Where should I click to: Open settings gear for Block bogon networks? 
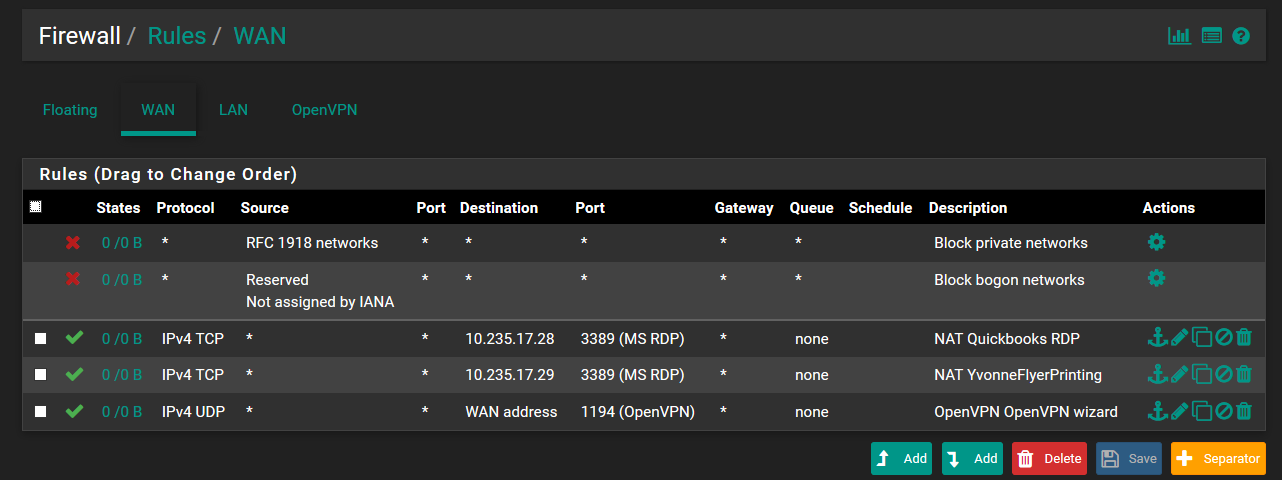pyautogui.click(x=1156, y=278)
